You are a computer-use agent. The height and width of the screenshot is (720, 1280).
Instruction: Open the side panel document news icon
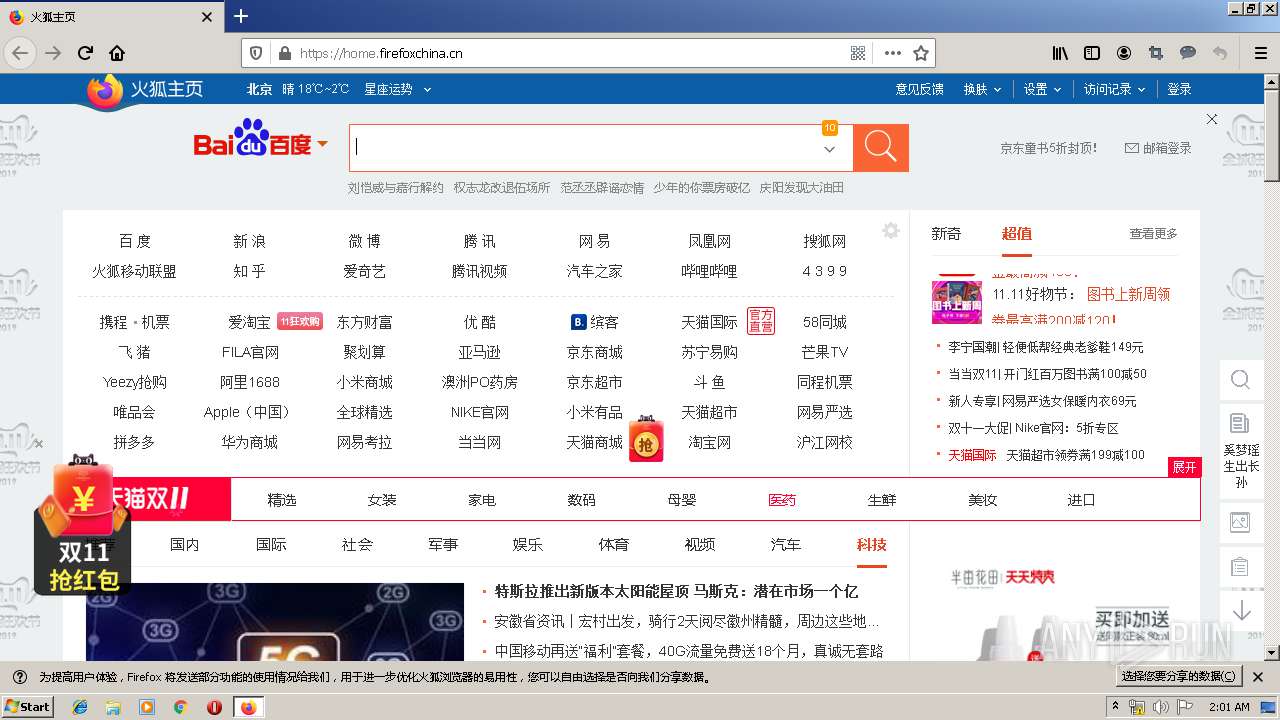point(1240,423)
